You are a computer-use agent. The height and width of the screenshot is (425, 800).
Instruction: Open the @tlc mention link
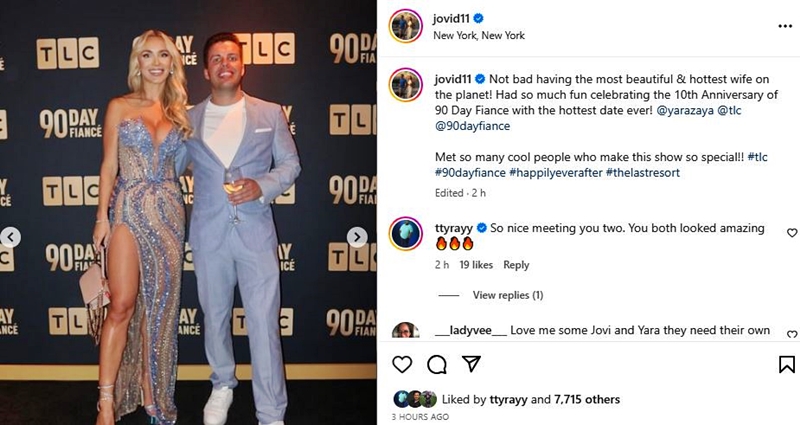click(730, 110)
